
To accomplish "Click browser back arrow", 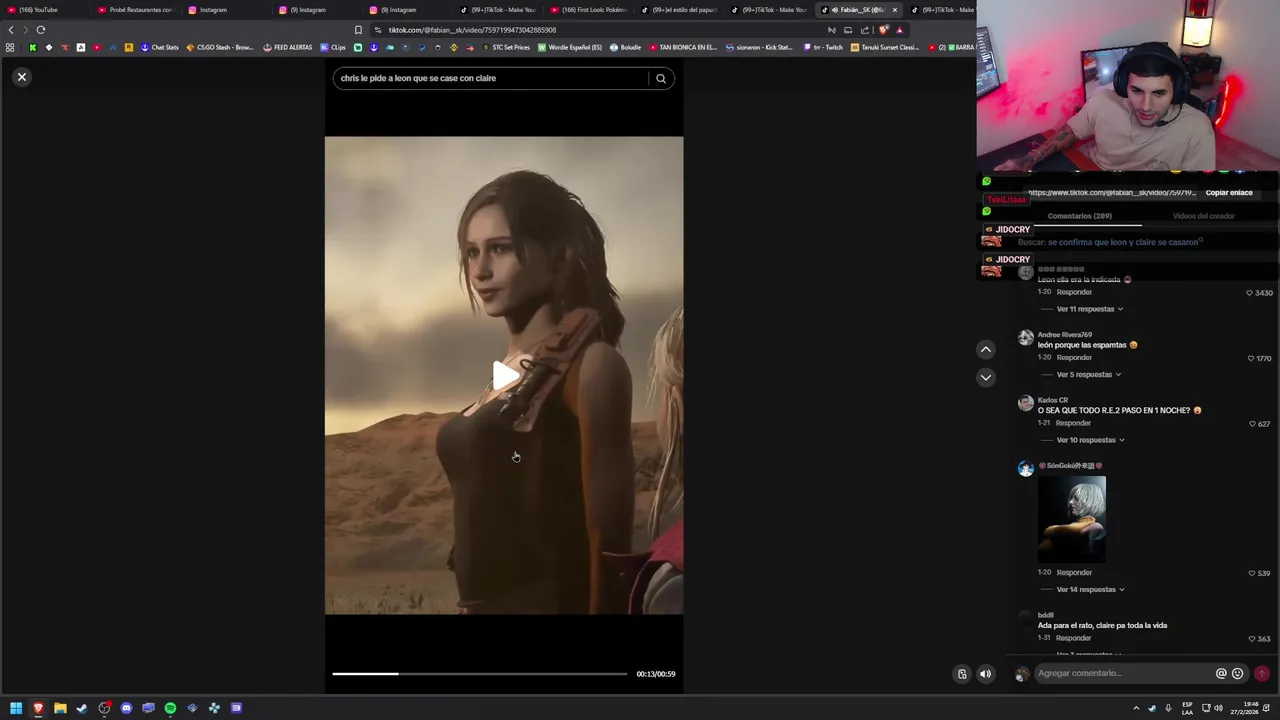I will (11, 30).
